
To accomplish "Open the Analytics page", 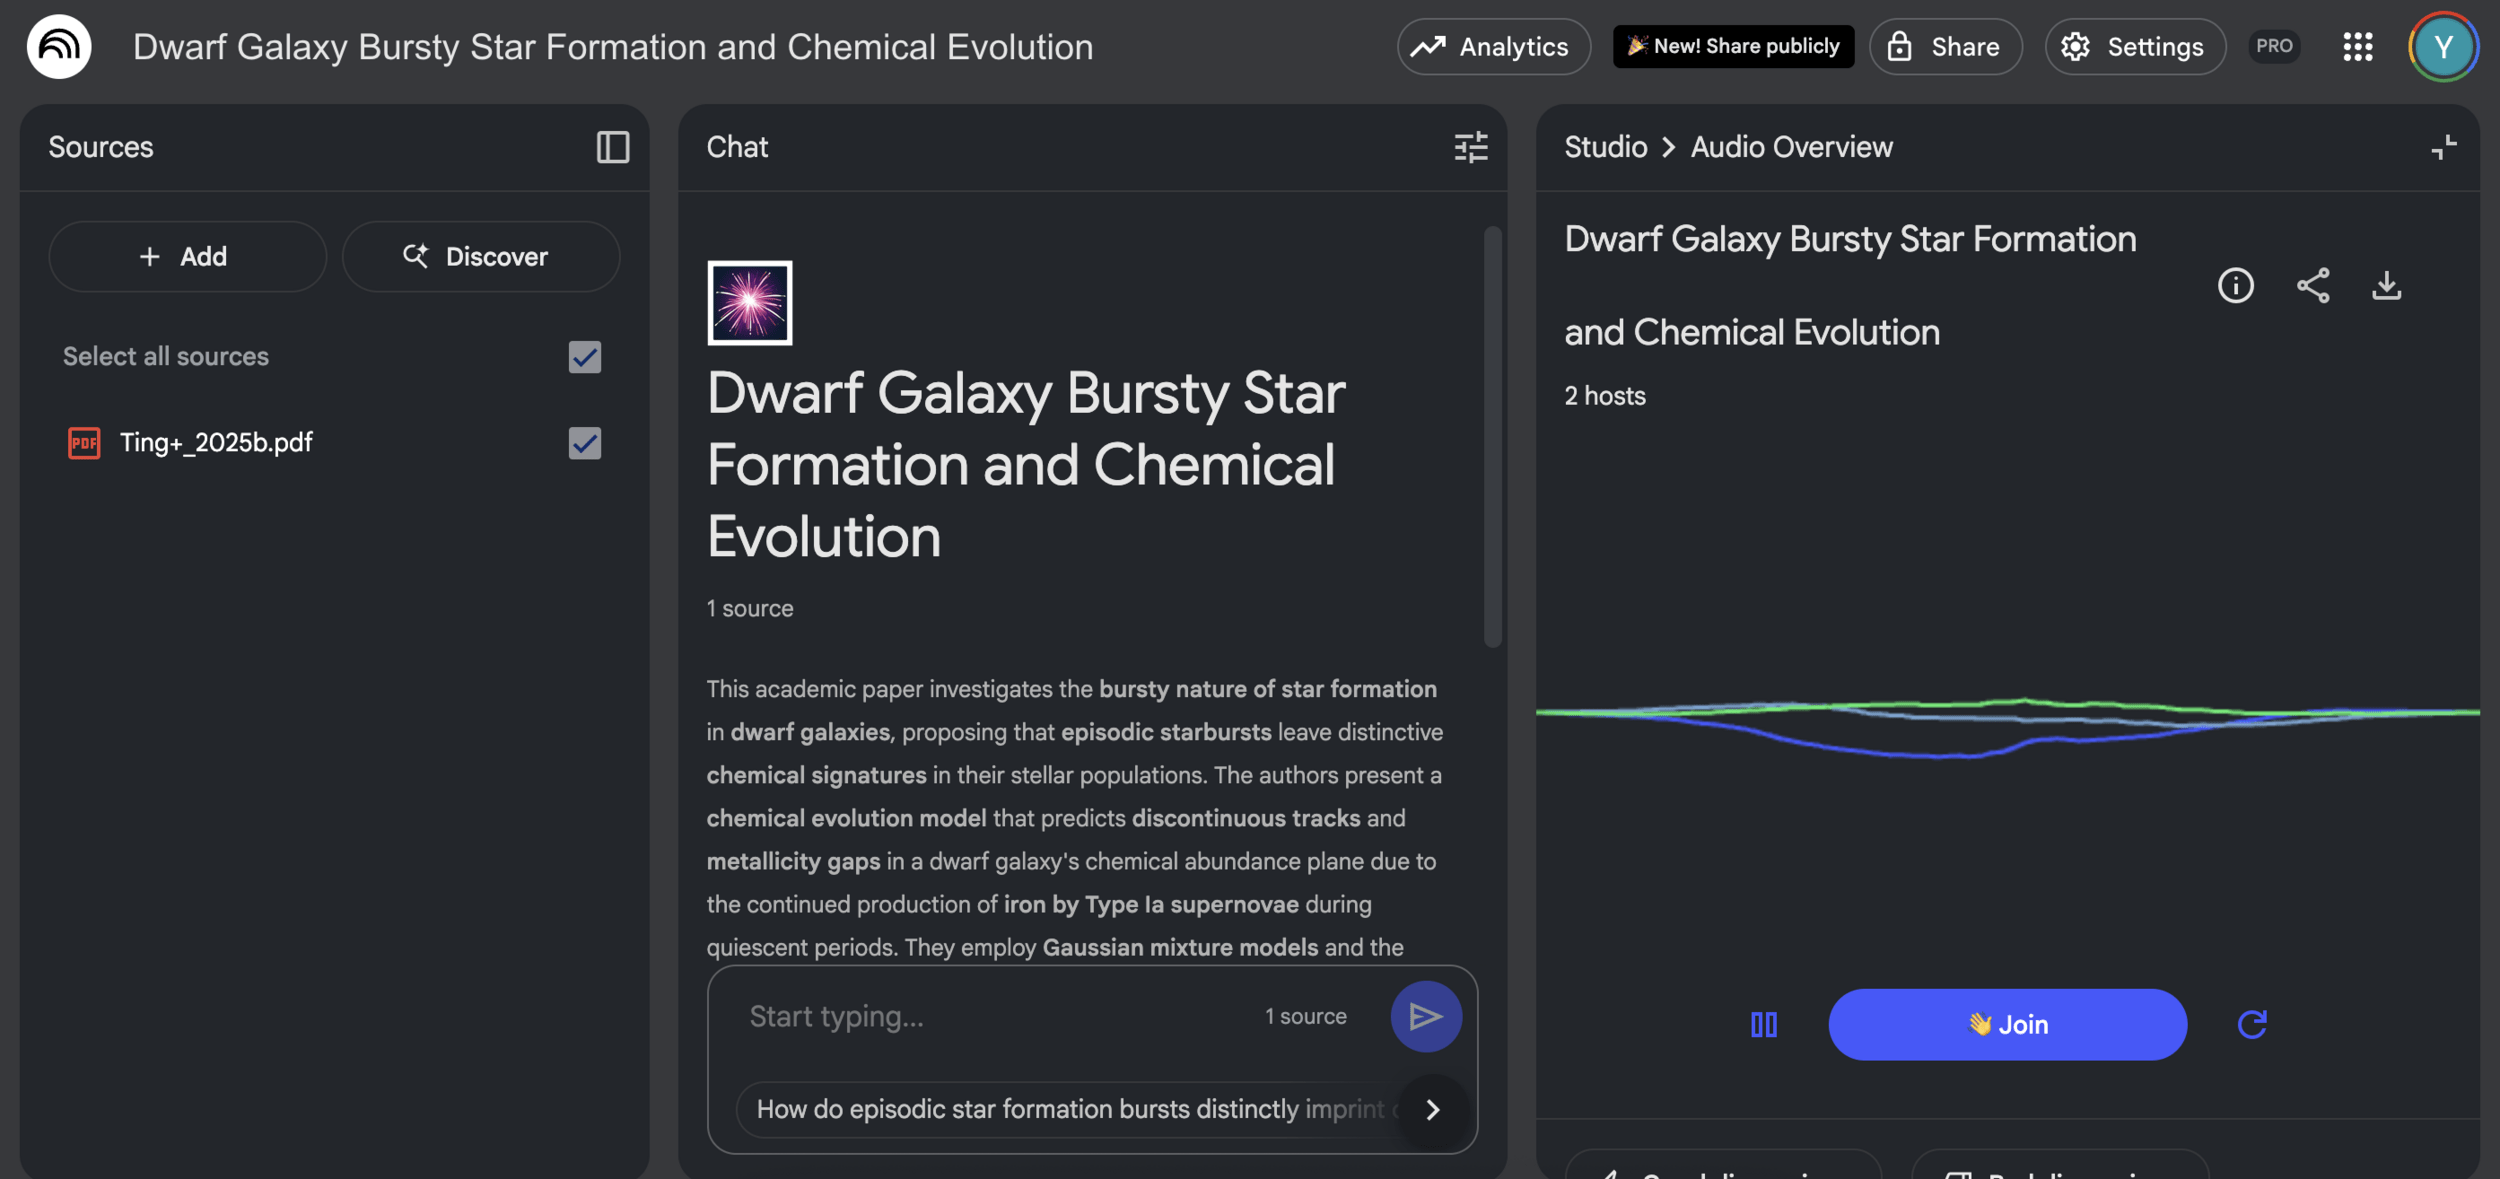I will tap(1493, 46).
